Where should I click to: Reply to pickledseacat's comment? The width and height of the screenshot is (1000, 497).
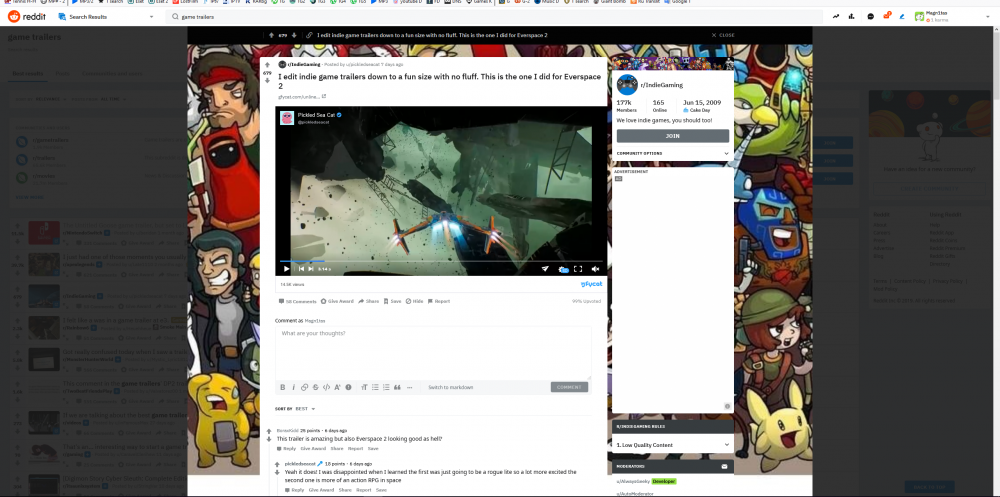[295, 490]
